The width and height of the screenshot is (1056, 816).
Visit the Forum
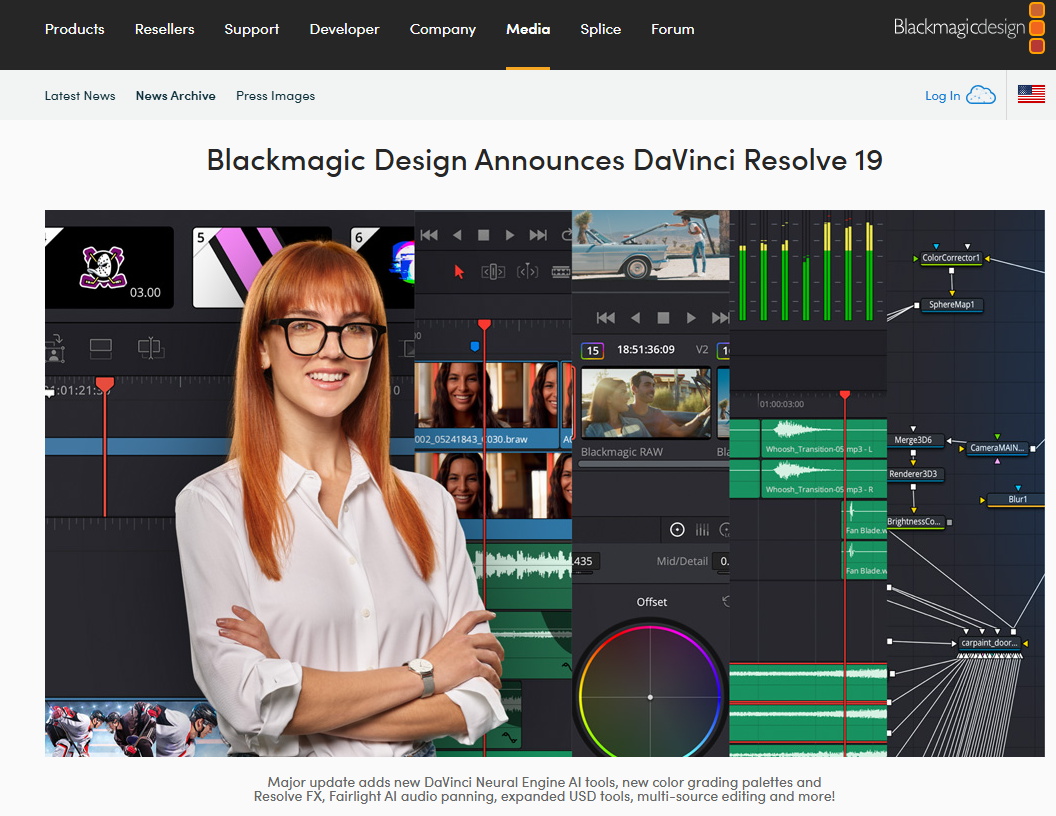point(672,29)
